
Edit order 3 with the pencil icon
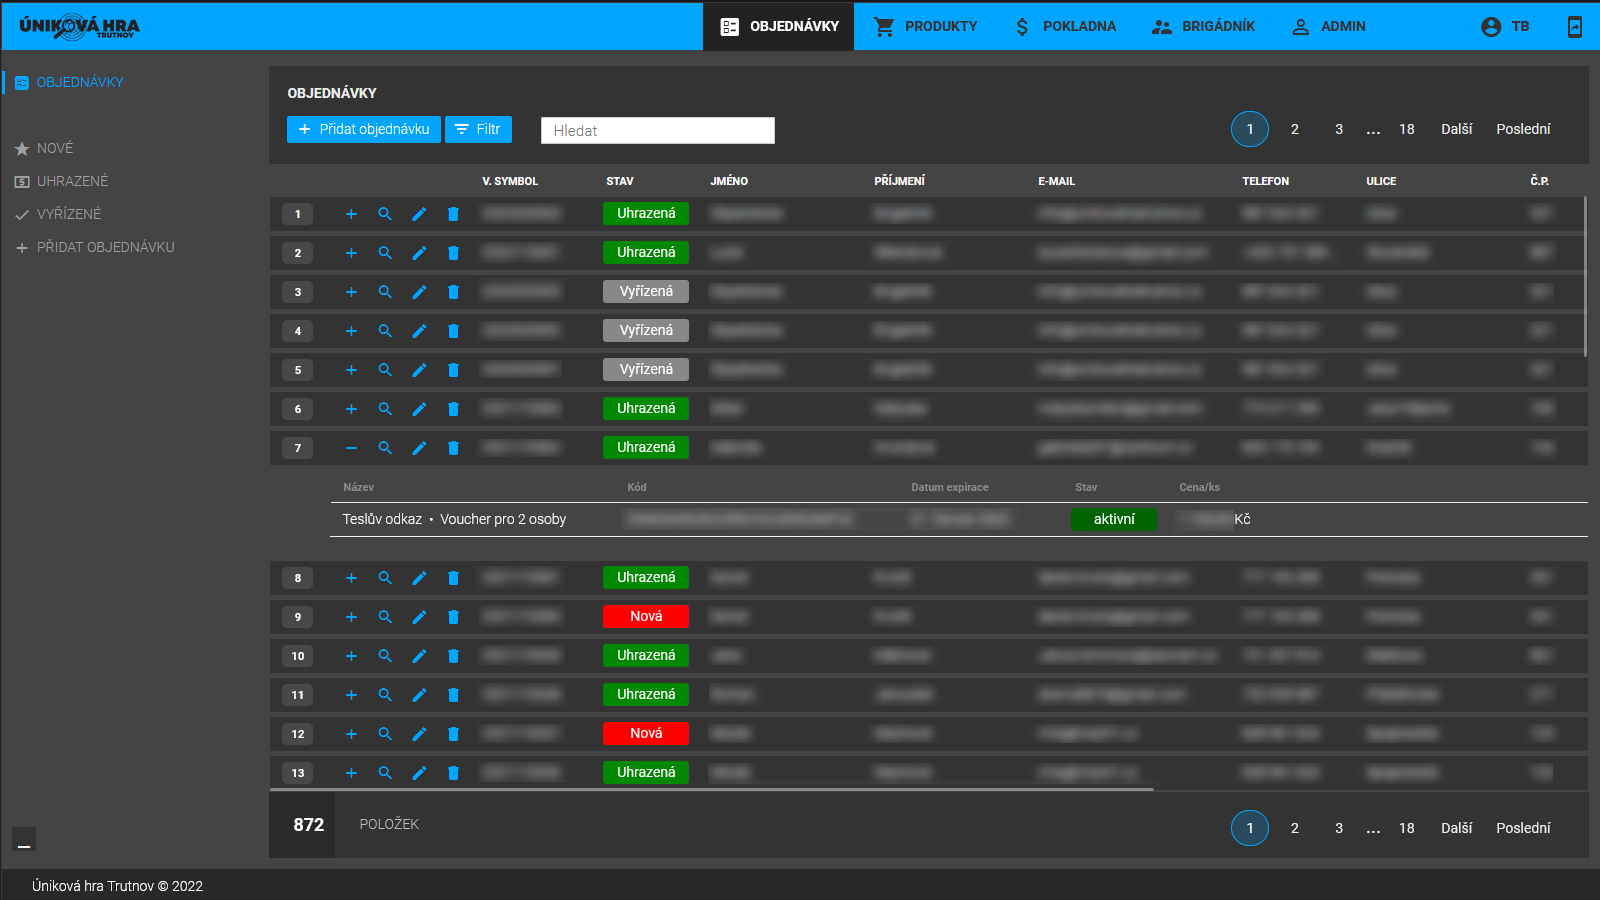(419, 292)
